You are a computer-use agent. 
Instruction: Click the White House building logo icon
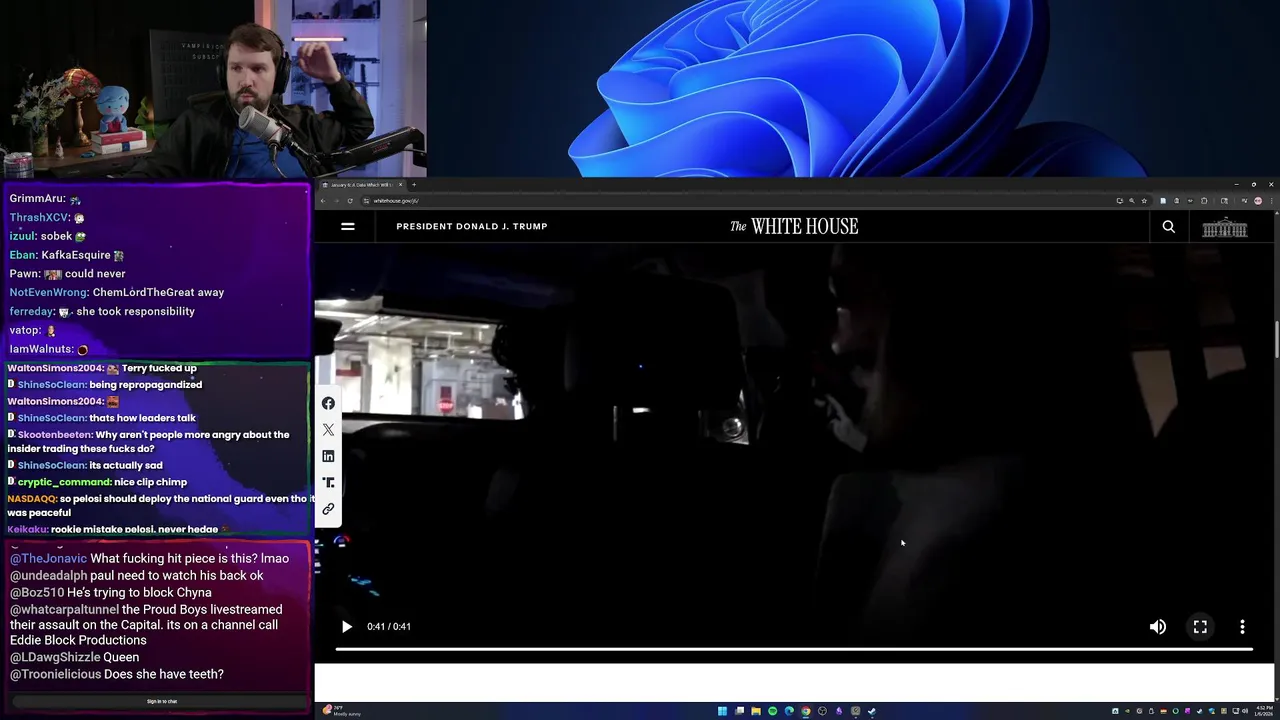[1225, 227]
